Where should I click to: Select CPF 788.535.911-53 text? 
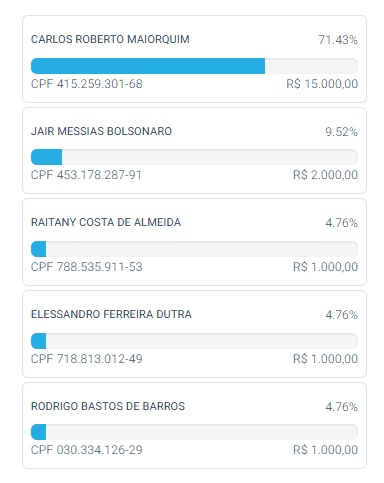click(87, 267)
